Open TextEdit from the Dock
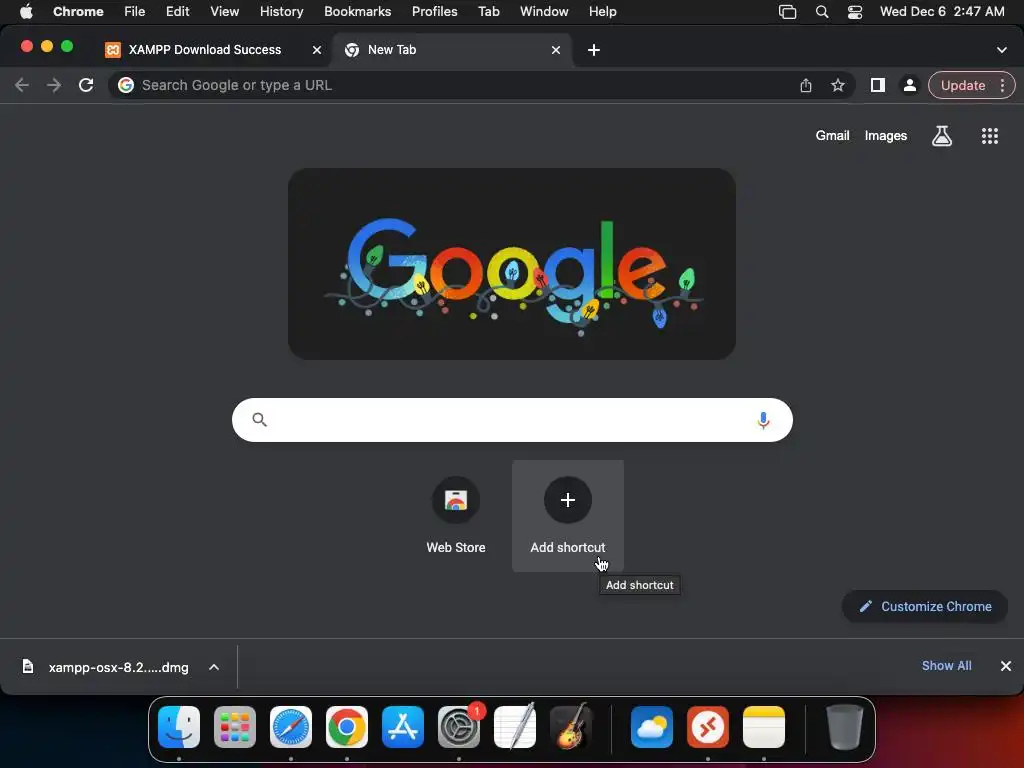Image resolution: width=1024 pixels, height=768 pixels. click(x=515, y=727)
